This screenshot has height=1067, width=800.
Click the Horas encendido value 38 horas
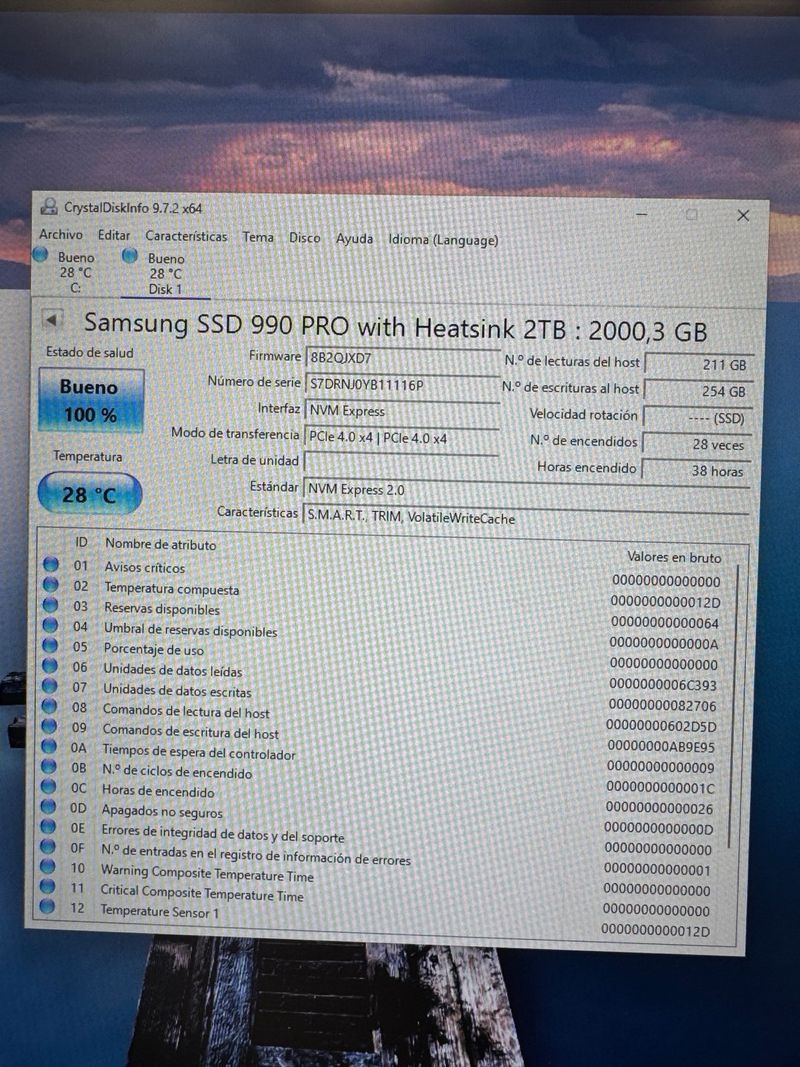pyautogui.click(x=696, y=470)
